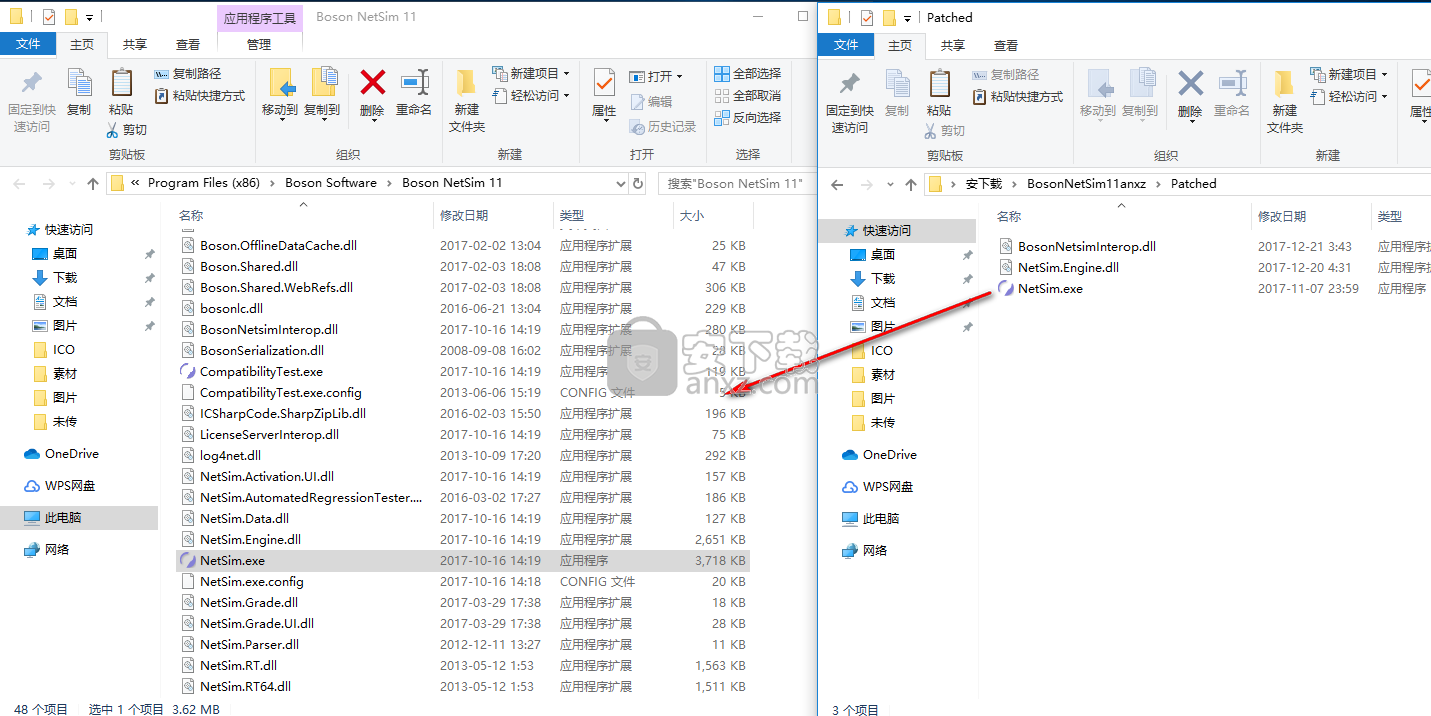This screenshot has height=716, width=1431.
Task: Open 下载 in Patched window sidebar
Action: [x=873, y=279]
